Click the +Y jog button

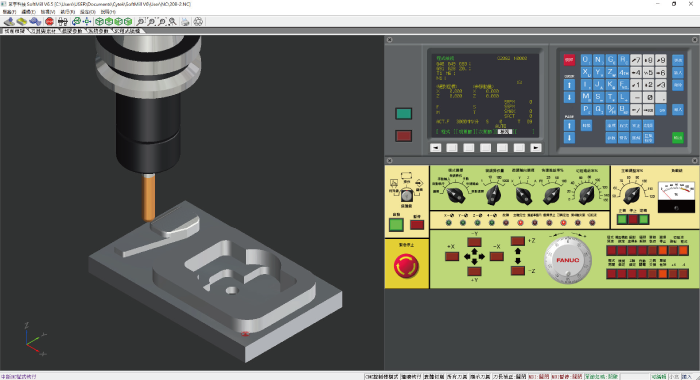tap(474, 271)
